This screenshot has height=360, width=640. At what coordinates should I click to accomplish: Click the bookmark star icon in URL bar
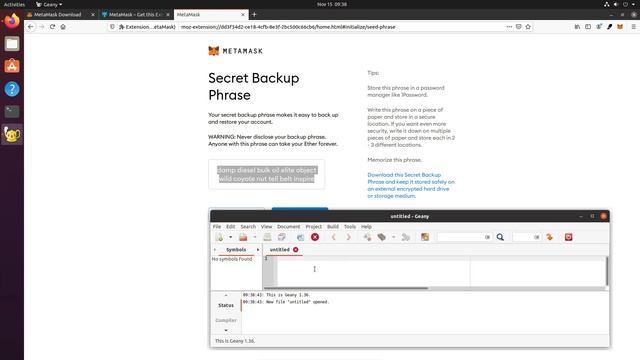tap(528, 27)
